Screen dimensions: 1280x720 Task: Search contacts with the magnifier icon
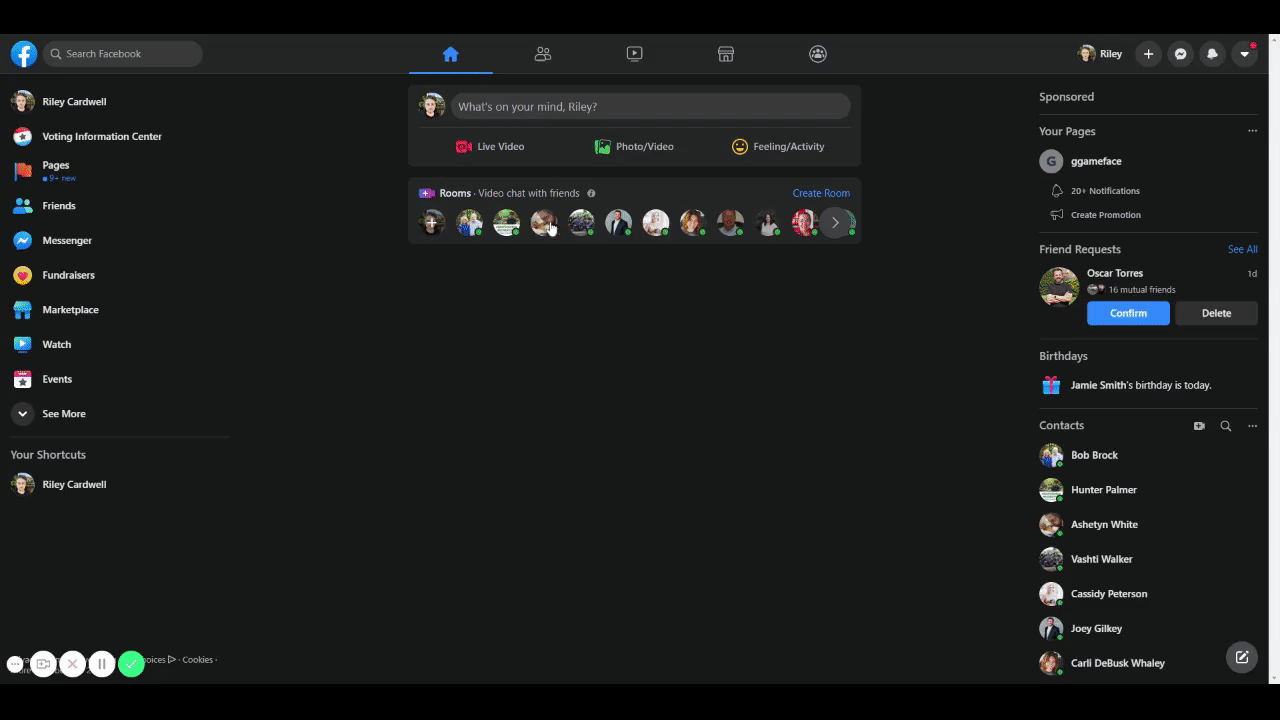[x=1226, y=426]
